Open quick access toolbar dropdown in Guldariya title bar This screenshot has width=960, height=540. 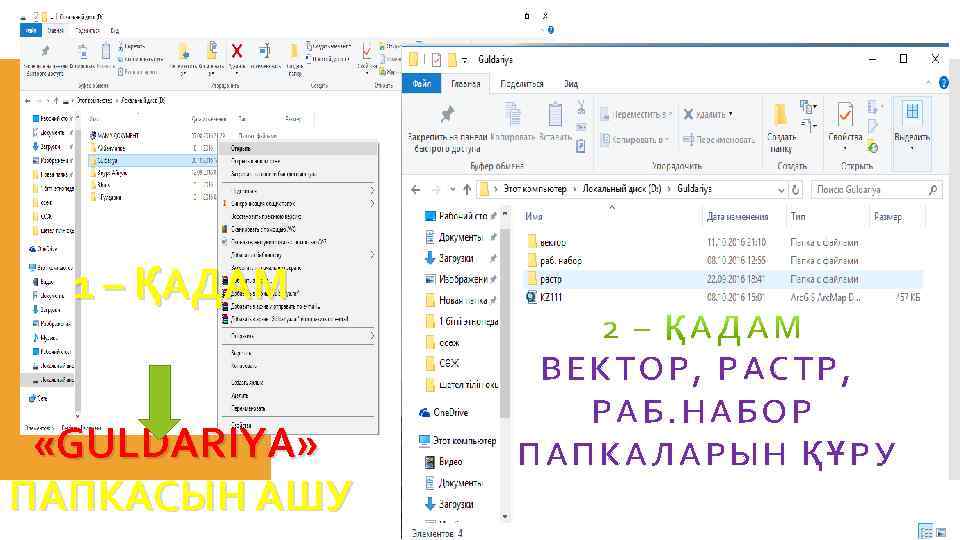pyautogui.click(x=466, y=60)
